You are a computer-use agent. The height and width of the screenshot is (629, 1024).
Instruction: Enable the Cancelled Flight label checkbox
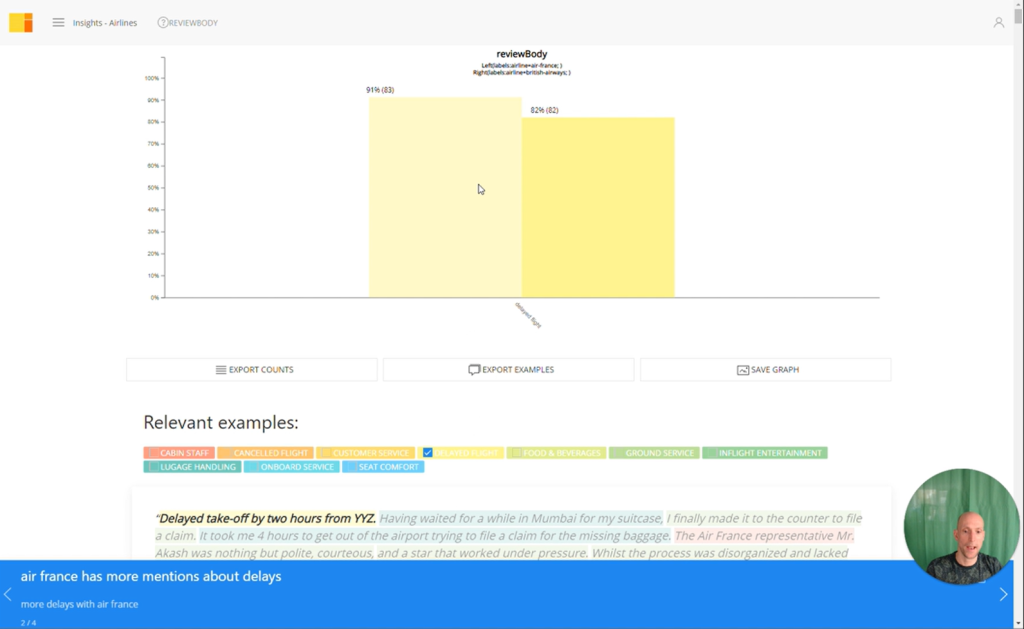coord(226,453)
